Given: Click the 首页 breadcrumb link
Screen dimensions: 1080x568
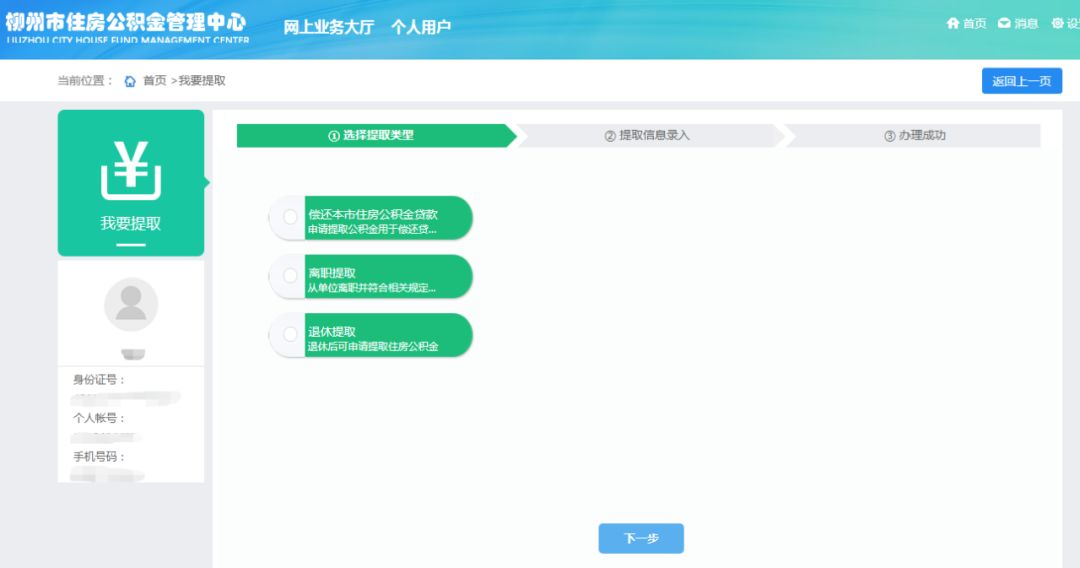Looking at the screenshot, I should [x=154, y=81].
